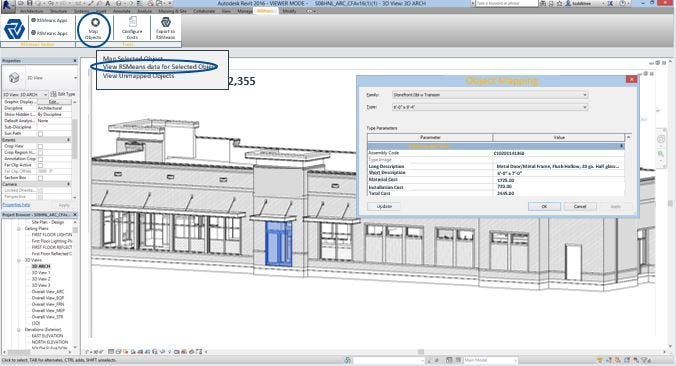Close the Project Browser panel
Screen dimensions: 676x366
point(75,215)
